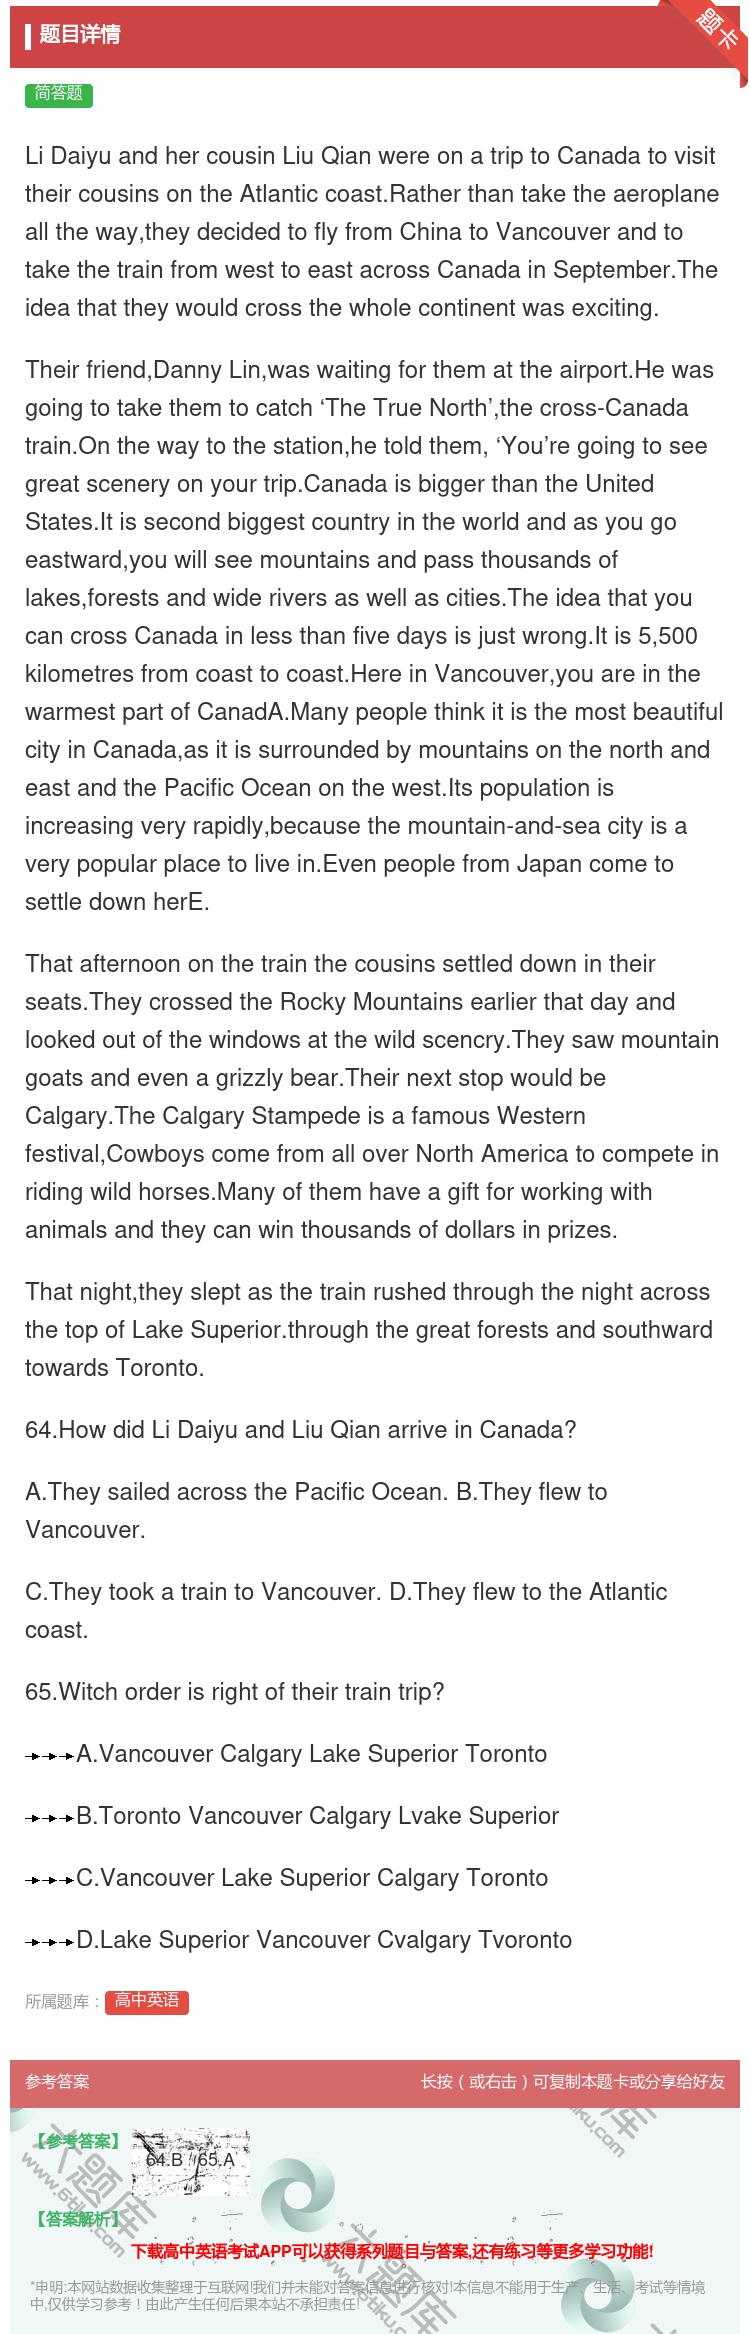Click question 64 text about arriving in Canada
This screenshot has height=2334, width=750.
(x=301, y=1430)
